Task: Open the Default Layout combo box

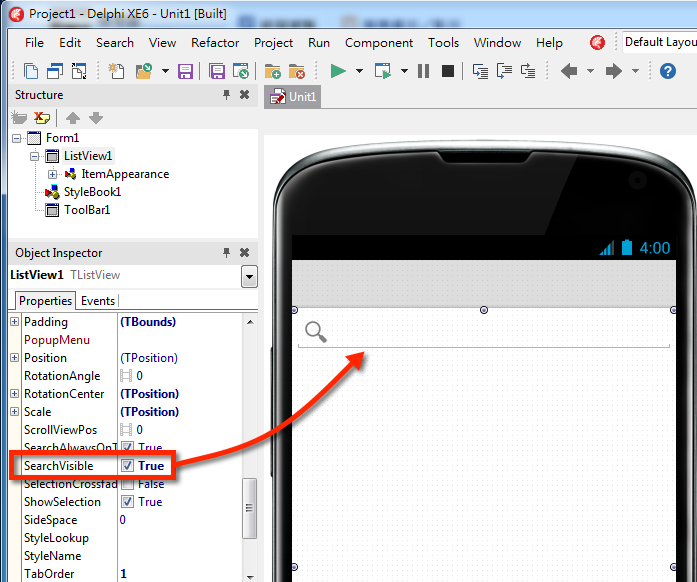Action: (x=660, y=42)
